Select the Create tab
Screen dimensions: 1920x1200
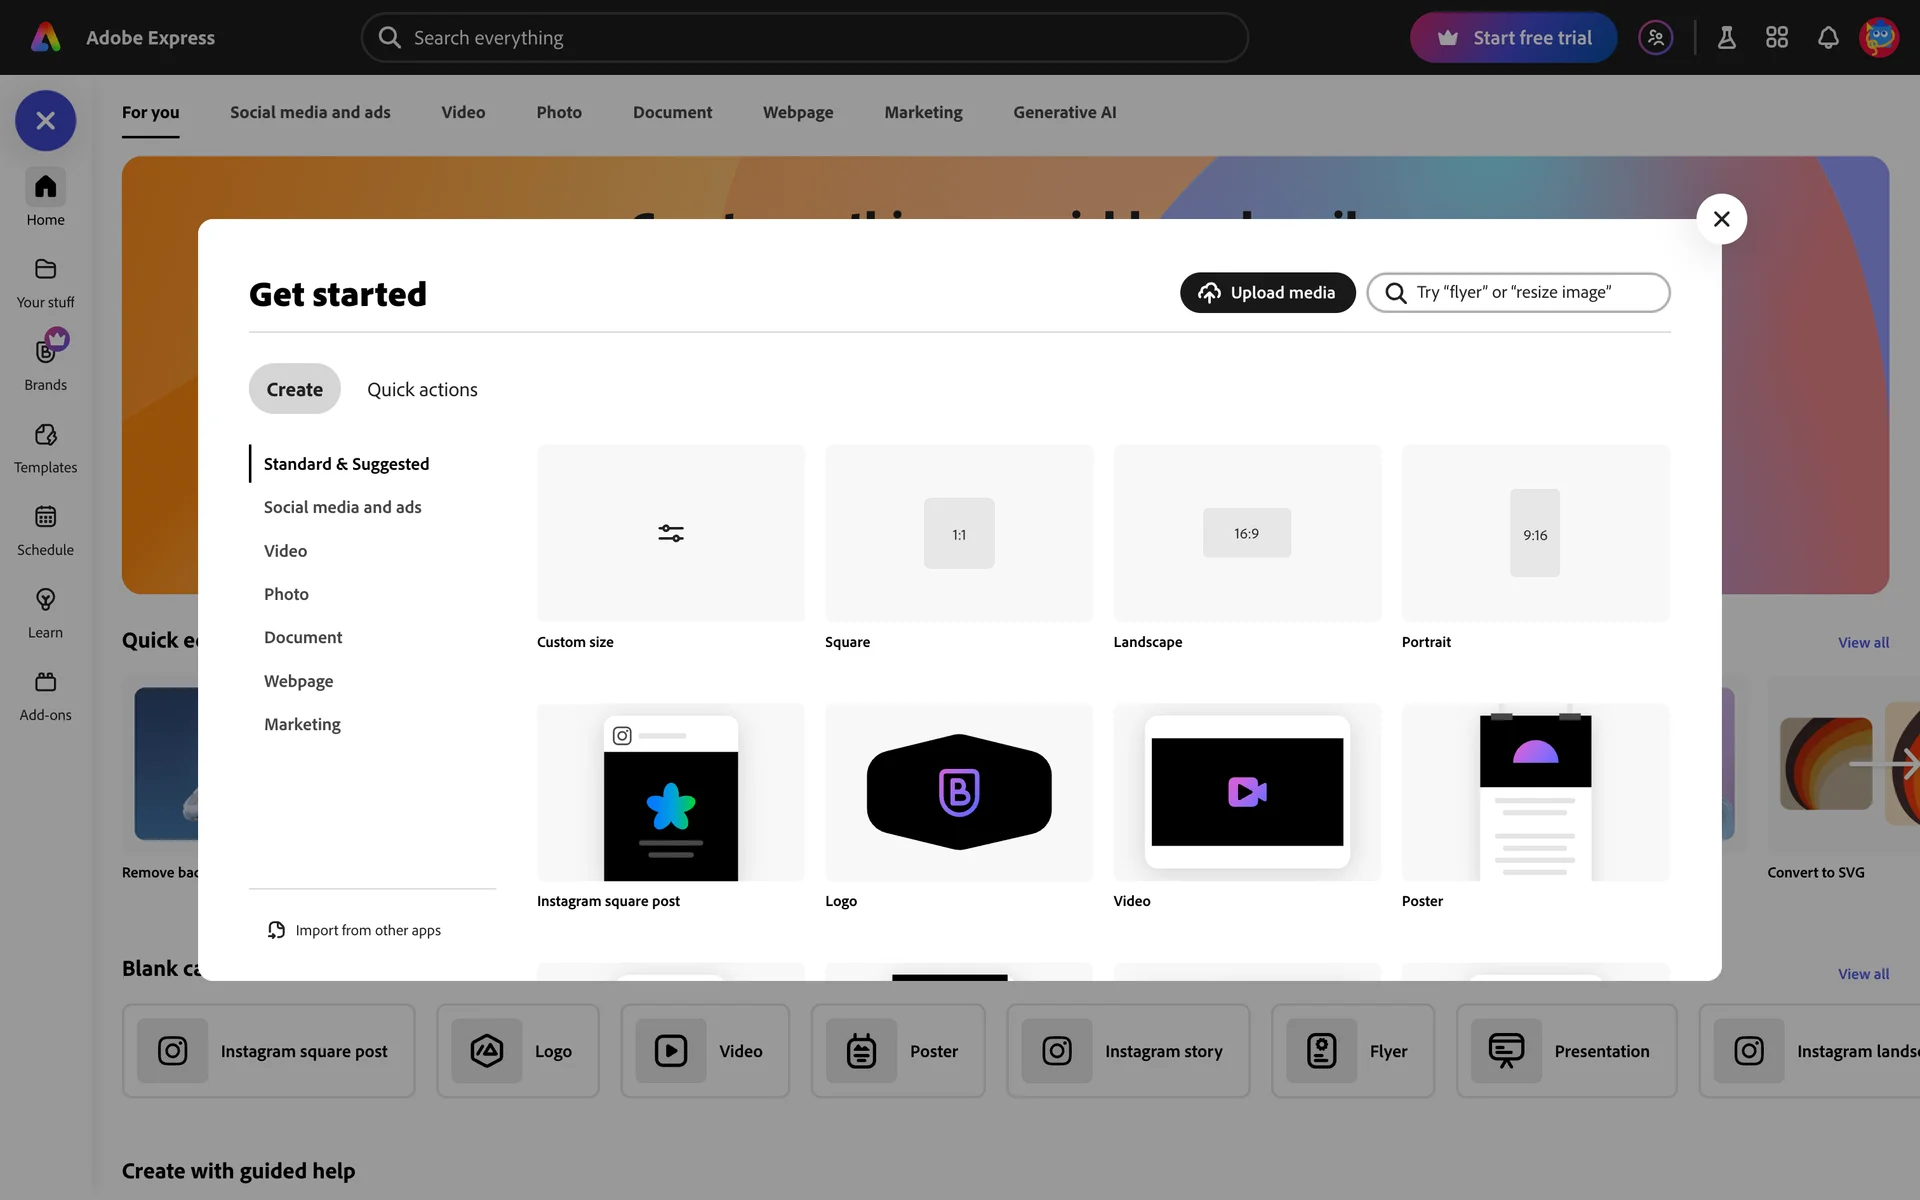(x=294, y=390)
